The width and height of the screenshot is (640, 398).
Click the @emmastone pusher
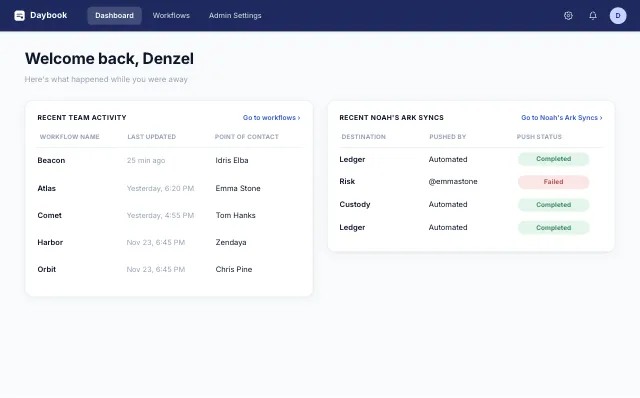click(453, 182)
